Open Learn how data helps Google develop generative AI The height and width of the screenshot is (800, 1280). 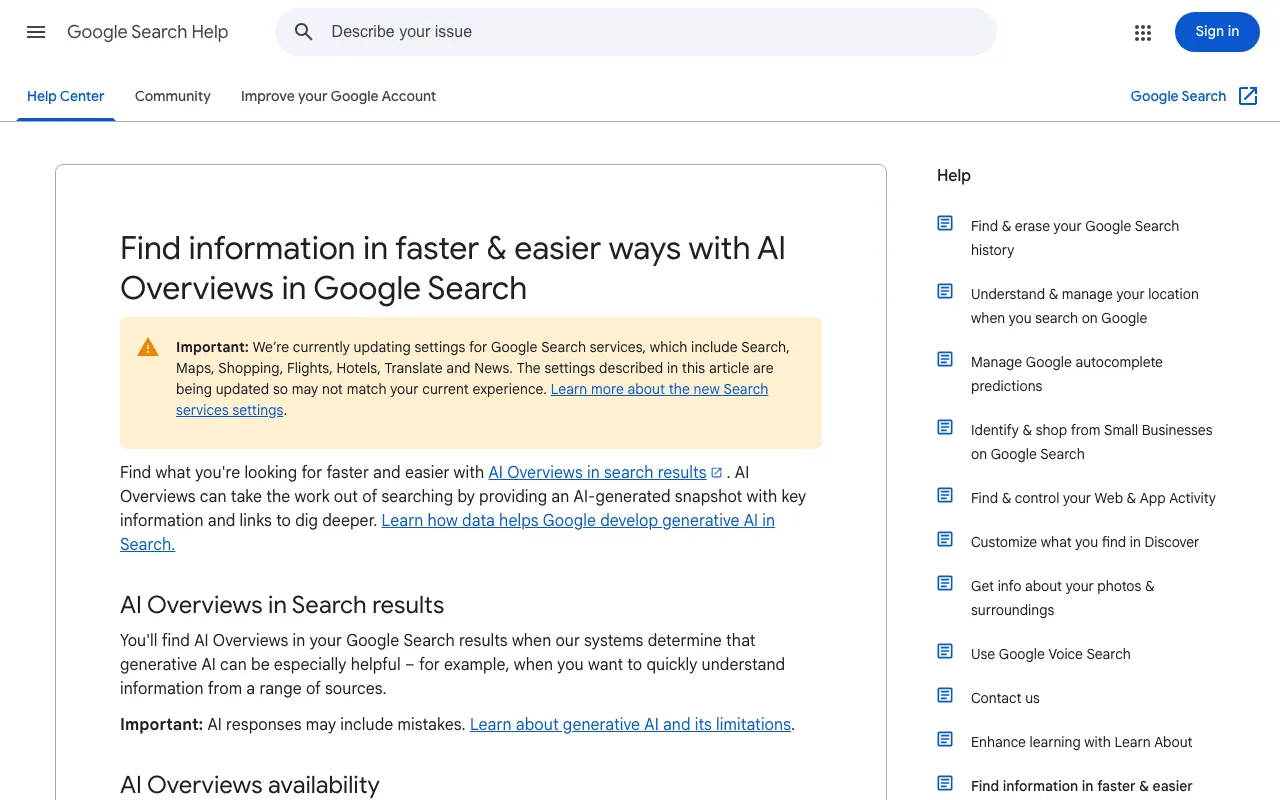tap(447, 532)
